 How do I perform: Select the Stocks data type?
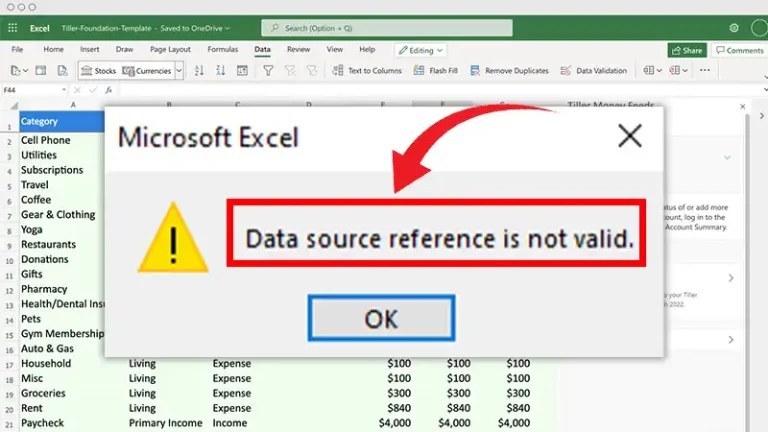(98, 71)
